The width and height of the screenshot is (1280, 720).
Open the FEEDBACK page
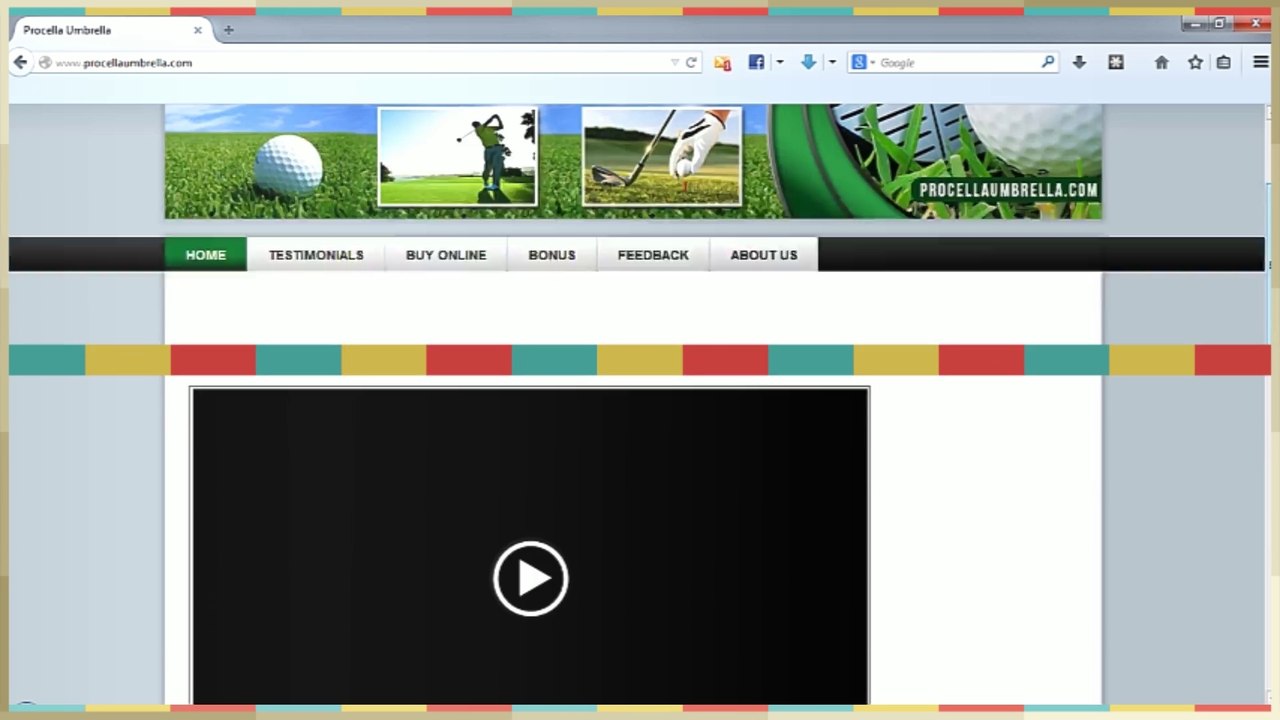pyautogui.click(x=653, y=255)
